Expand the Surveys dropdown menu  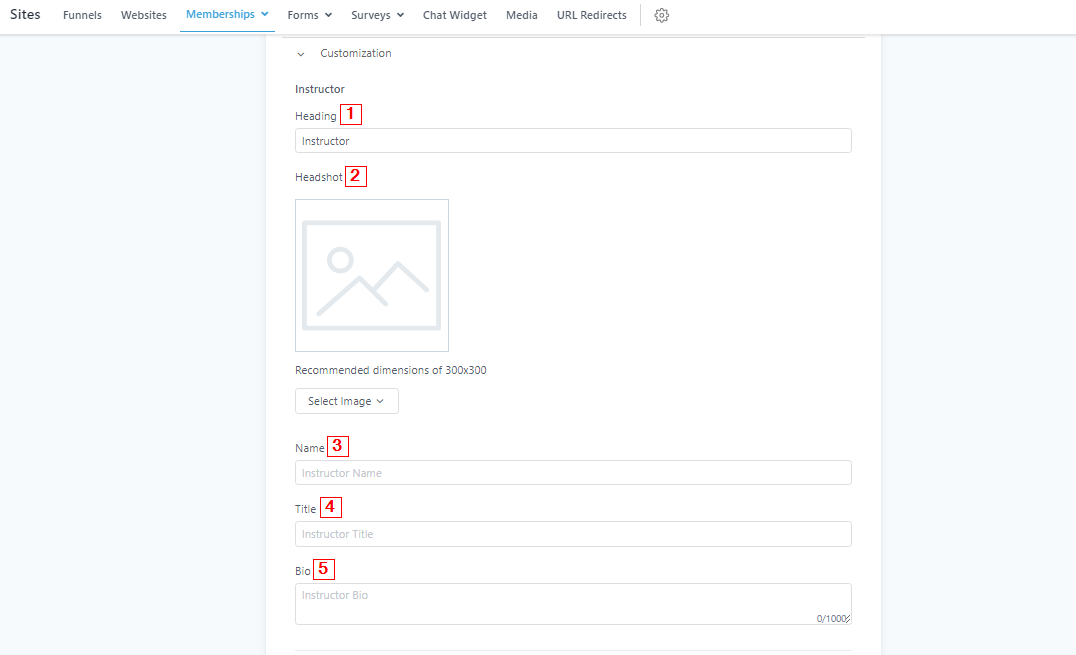(x=377, y=16)
